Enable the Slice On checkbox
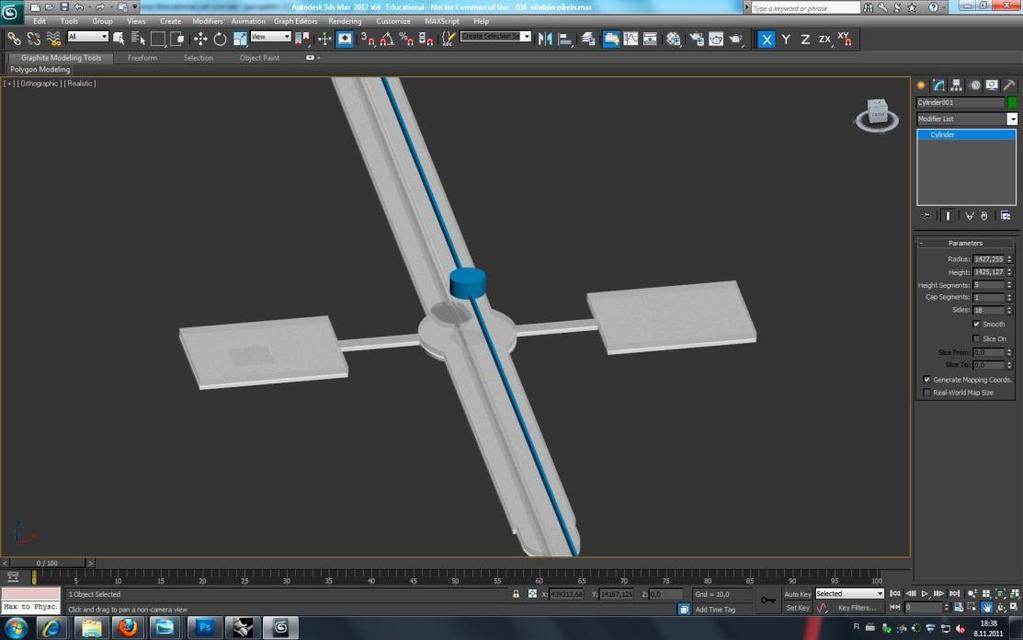 tap(977, 339)
